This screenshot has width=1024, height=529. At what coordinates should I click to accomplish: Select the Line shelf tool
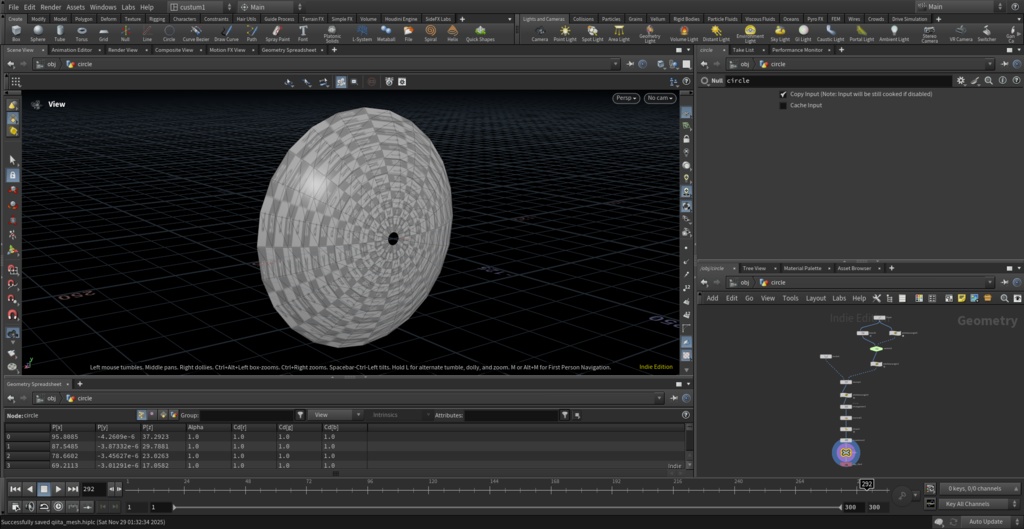(x=147, y=33)
